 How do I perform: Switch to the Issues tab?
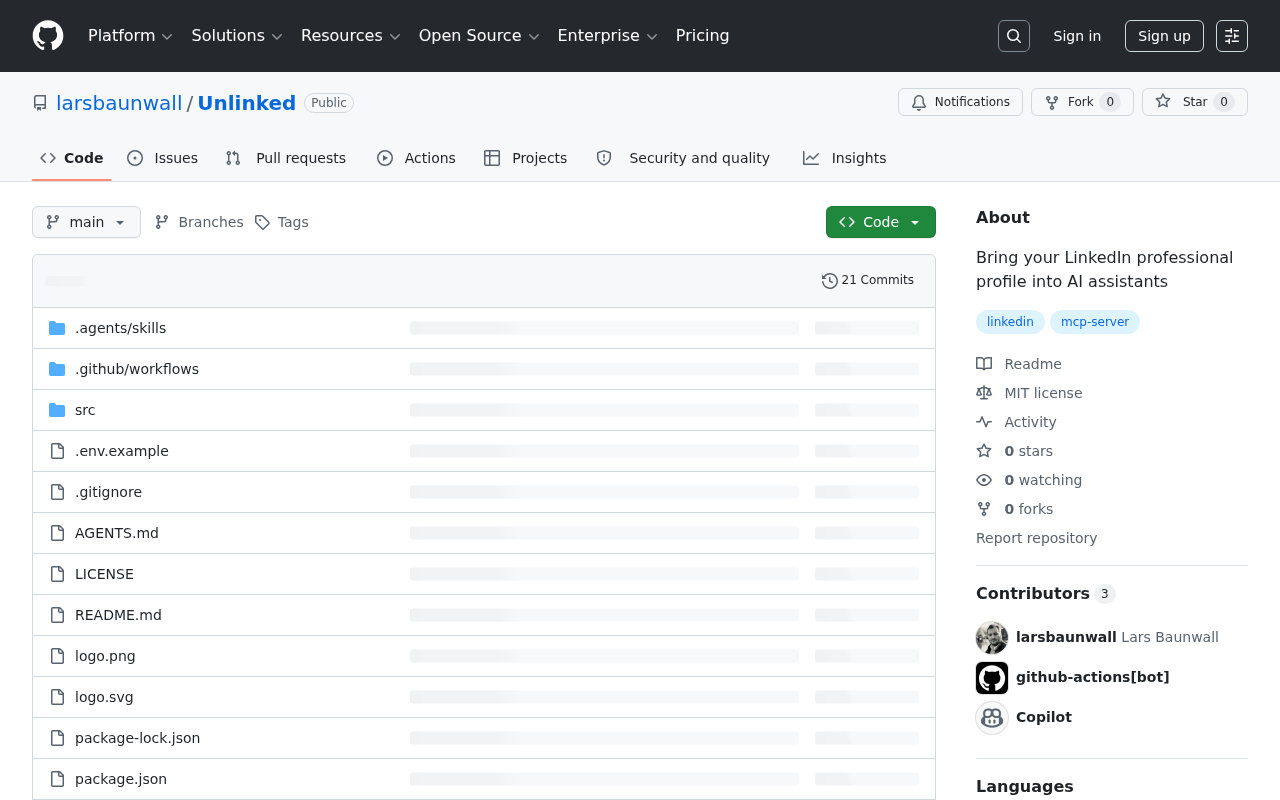click(x=163, y=158)
